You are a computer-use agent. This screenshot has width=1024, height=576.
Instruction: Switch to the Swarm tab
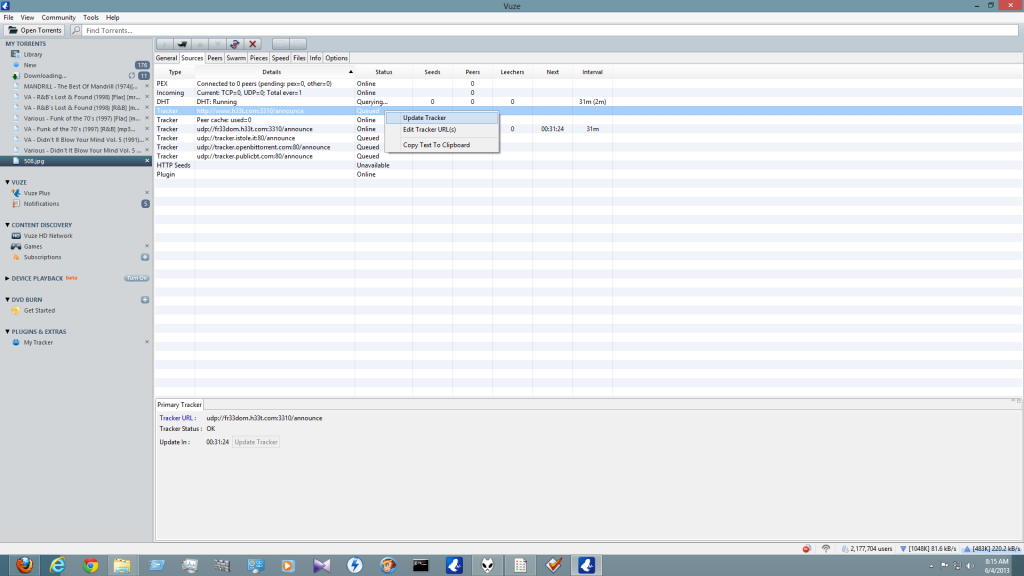point(236,58)
